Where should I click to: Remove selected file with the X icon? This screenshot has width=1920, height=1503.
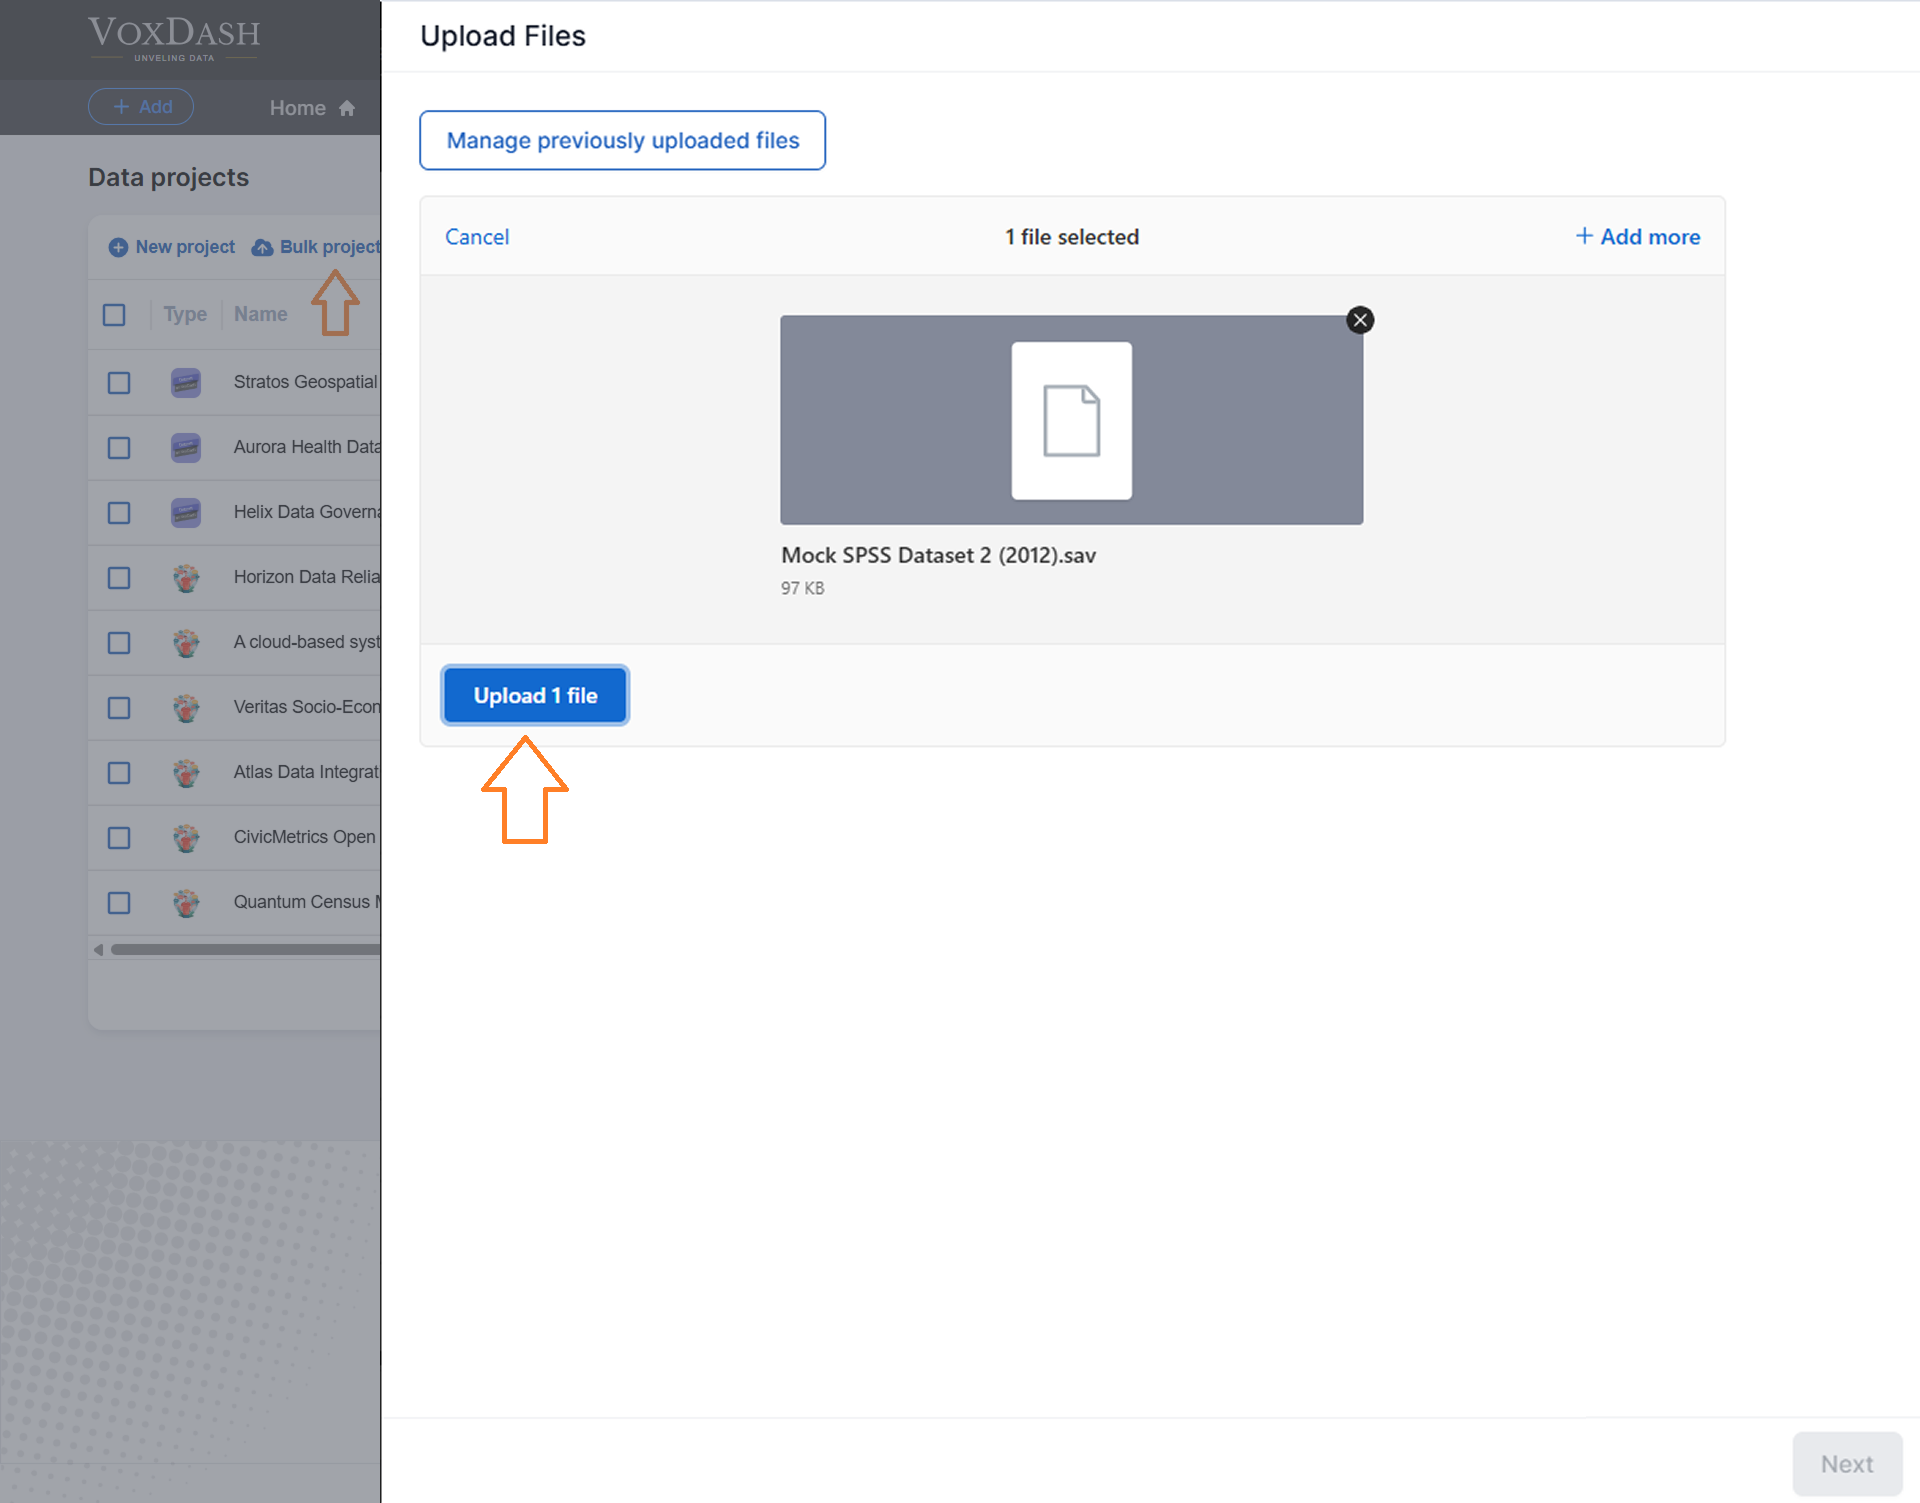click(x=1360, y=320)
